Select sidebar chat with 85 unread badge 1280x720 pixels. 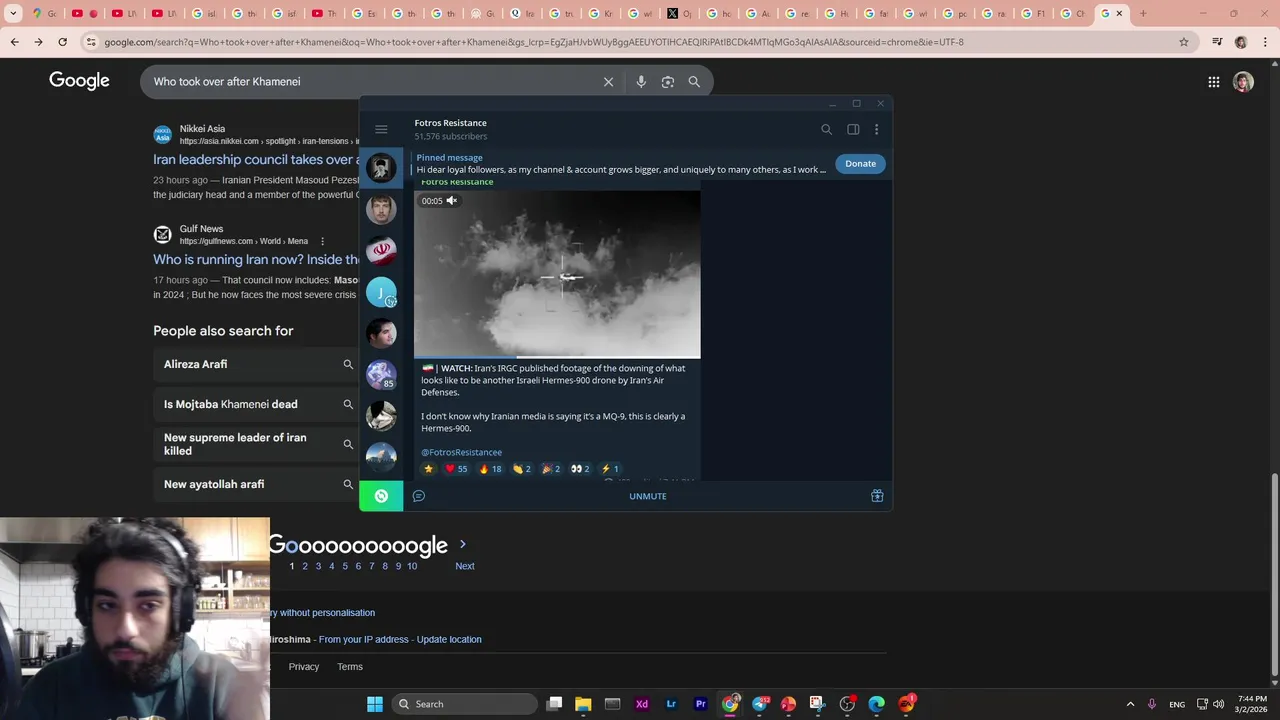click(x=381, y=374)
